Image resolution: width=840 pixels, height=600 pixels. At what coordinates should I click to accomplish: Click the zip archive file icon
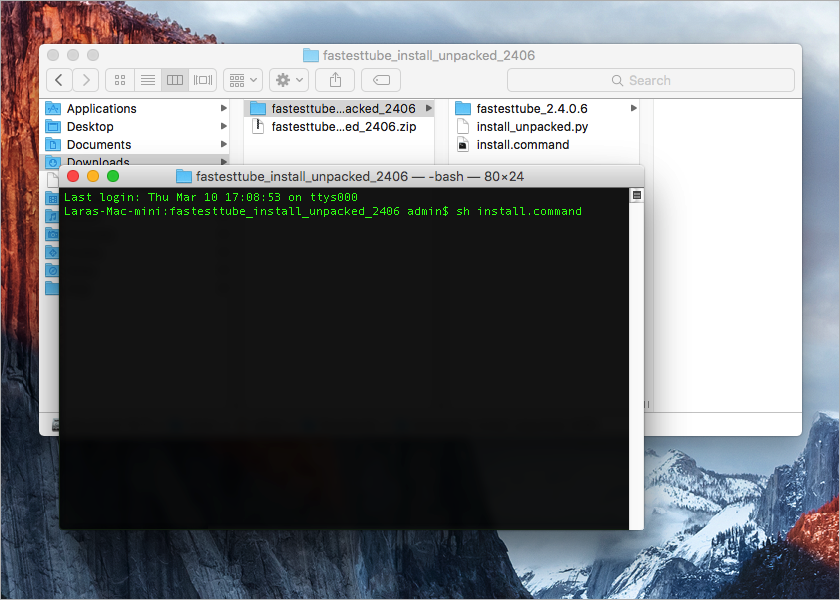pyautogui.click(x=258, y=126)
